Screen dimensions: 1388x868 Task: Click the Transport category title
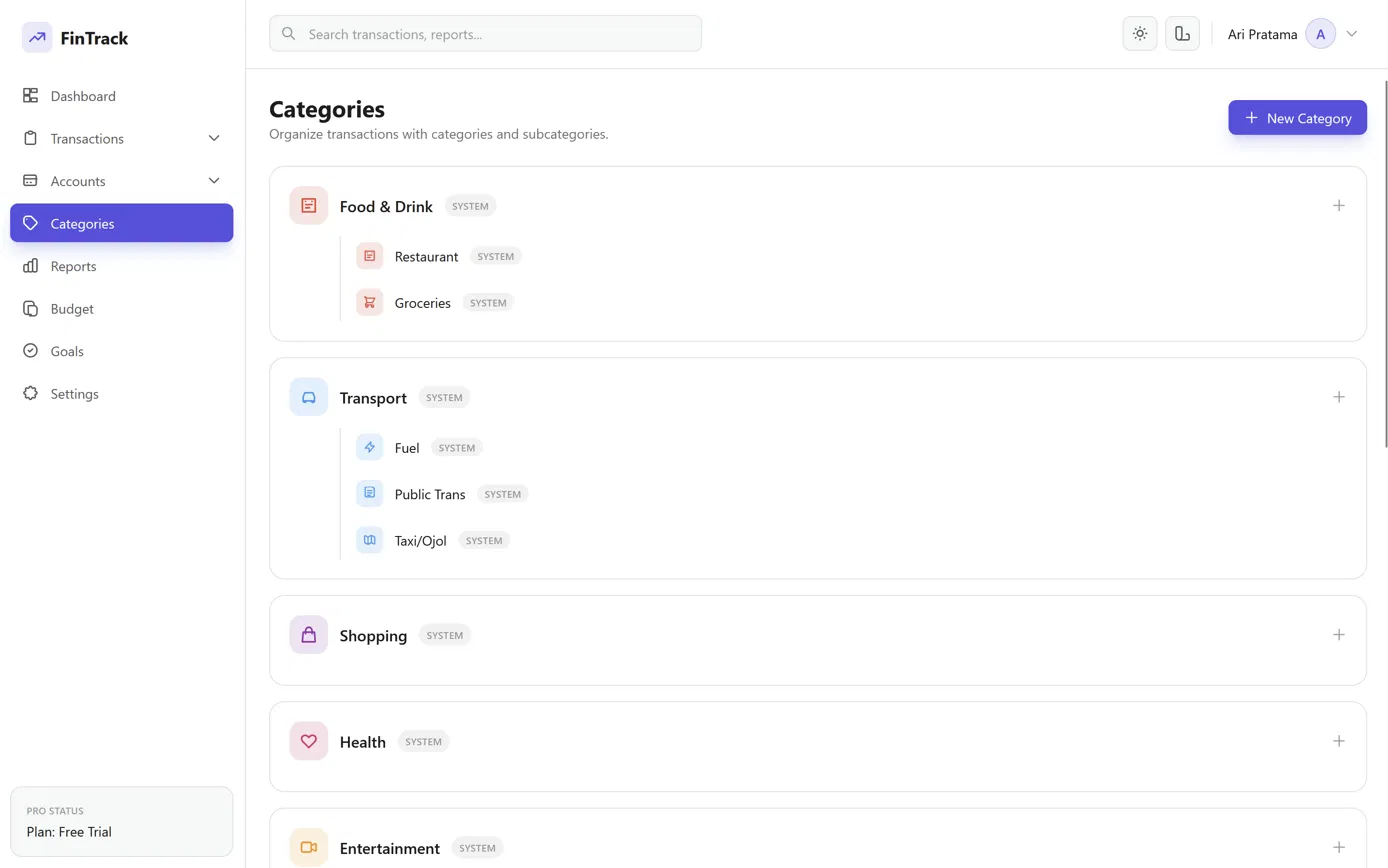373,398
